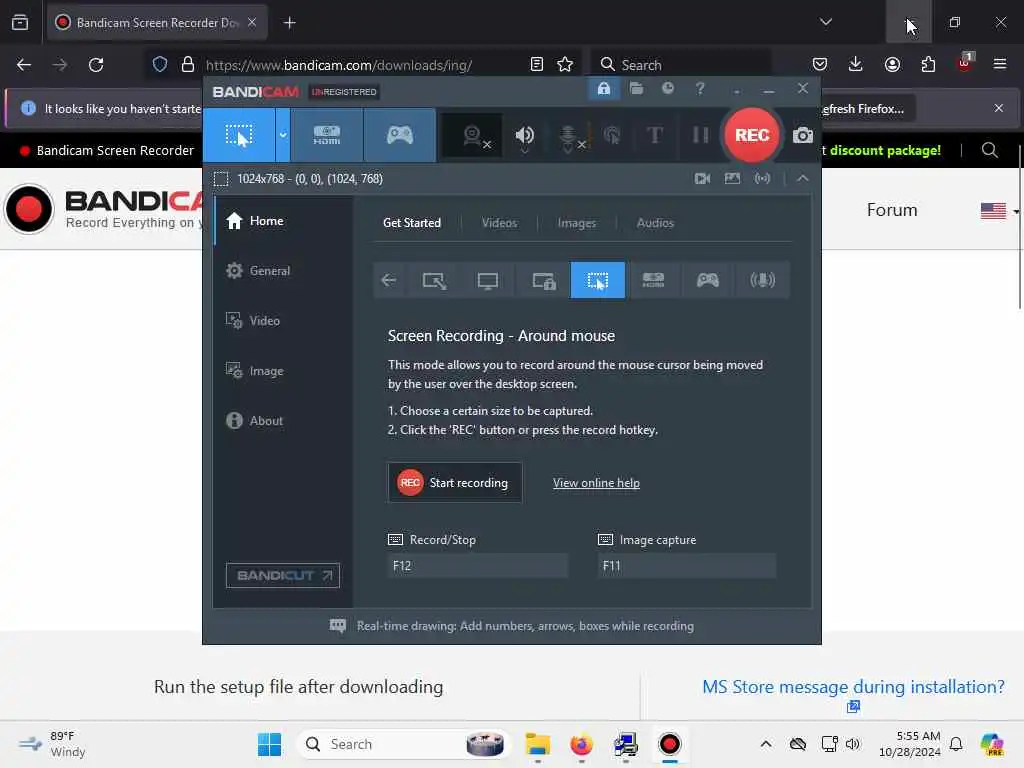Screen dimensions: 1024x768
Task: Toggle mouse click effect icon
Action: click(x=612, y=135)
